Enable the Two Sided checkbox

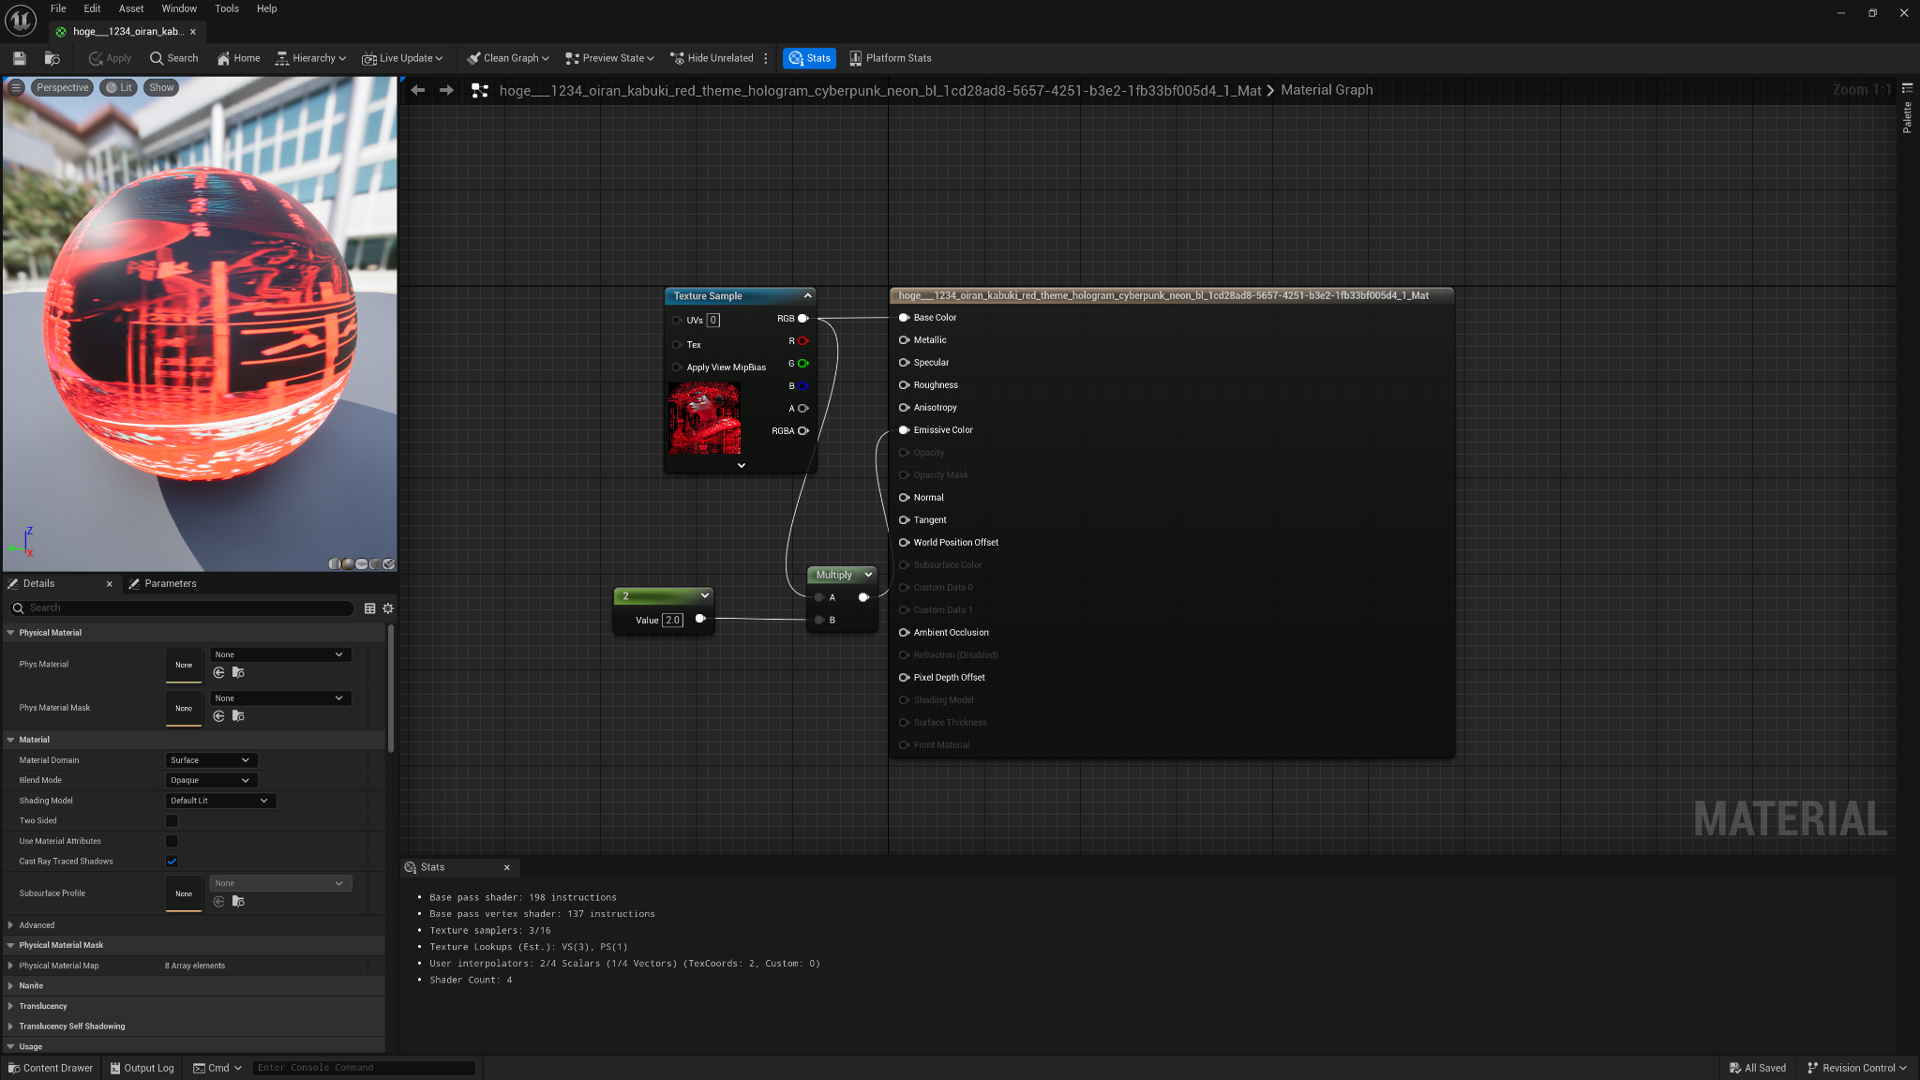point(171,821)
